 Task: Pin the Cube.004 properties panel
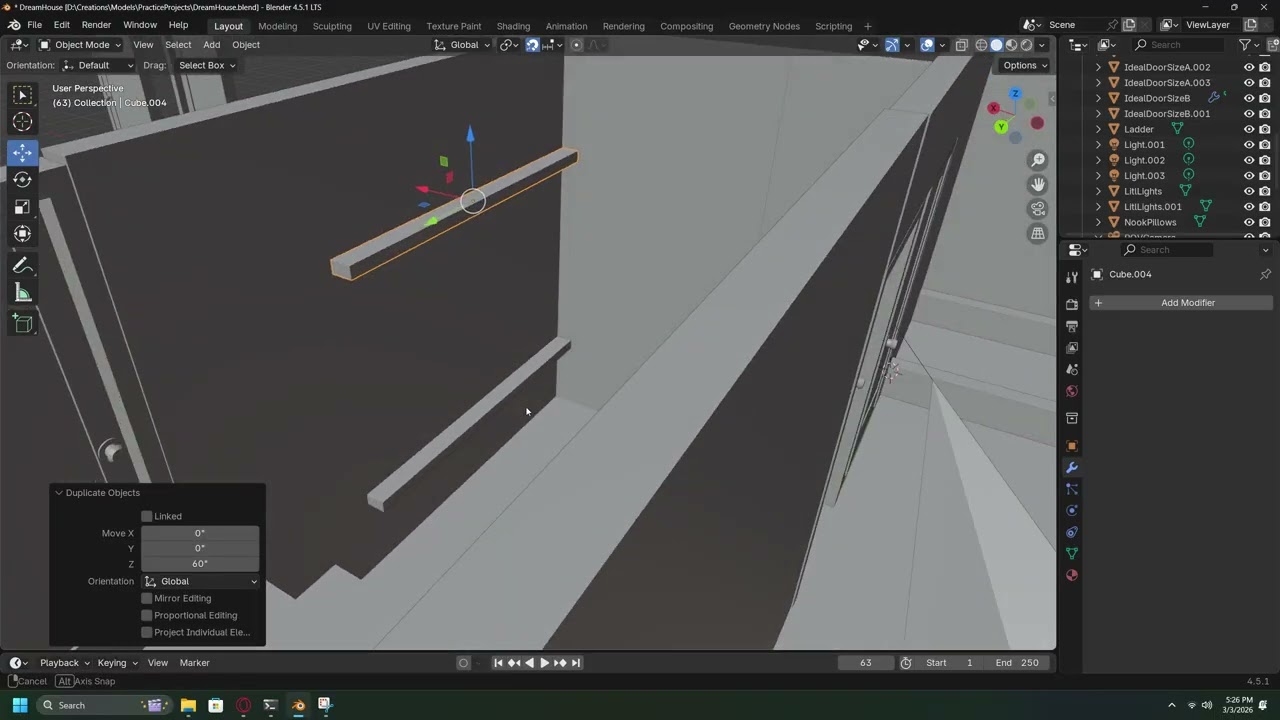click(1265, 274)
